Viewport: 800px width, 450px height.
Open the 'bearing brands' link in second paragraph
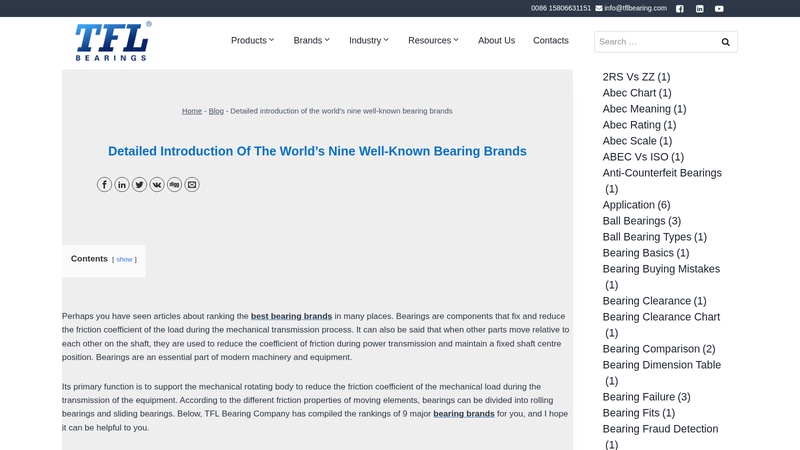click(464, 414)
